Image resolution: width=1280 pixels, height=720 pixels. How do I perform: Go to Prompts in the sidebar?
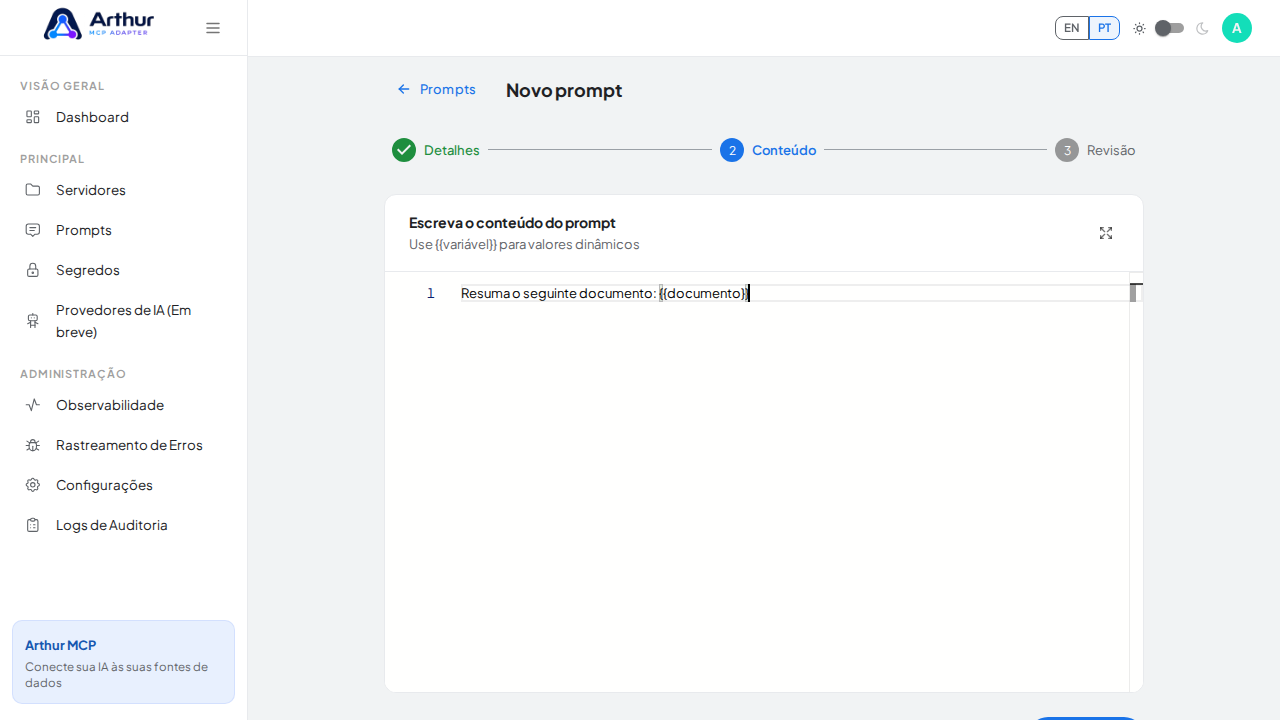[123, 230]
